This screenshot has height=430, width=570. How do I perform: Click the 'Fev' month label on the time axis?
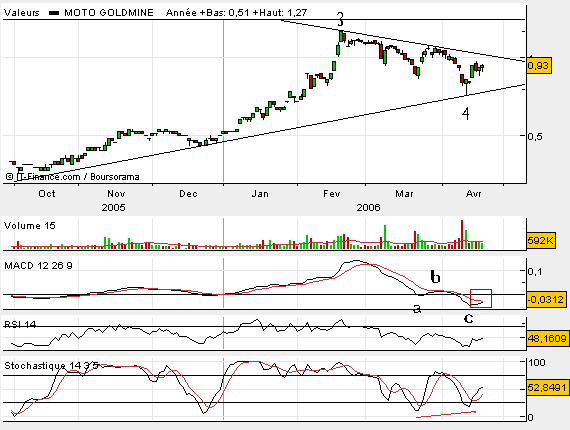click(332, 194)
